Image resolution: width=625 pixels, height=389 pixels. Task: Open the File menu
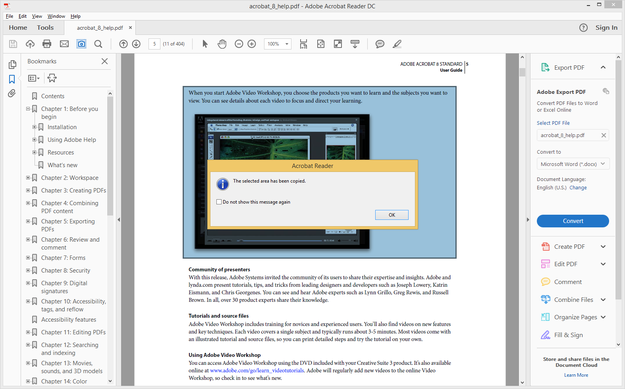10,16
